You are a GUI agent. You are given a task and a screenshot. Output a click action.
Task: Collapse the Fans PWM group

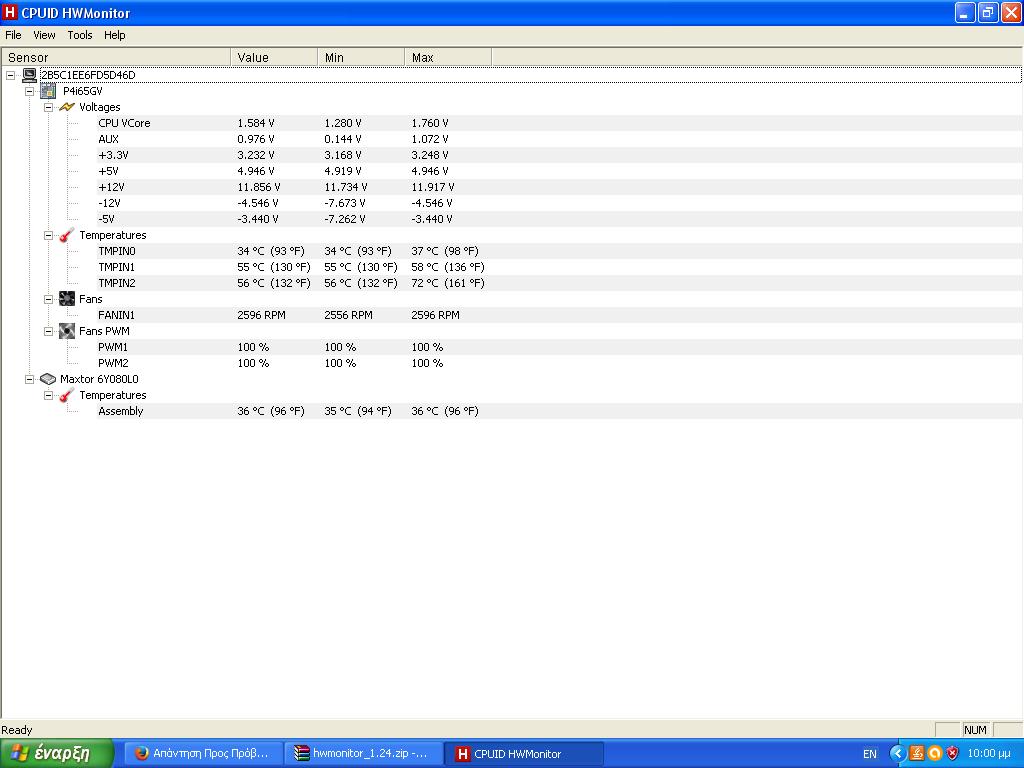pyautogui.click(x=48, y=331)
